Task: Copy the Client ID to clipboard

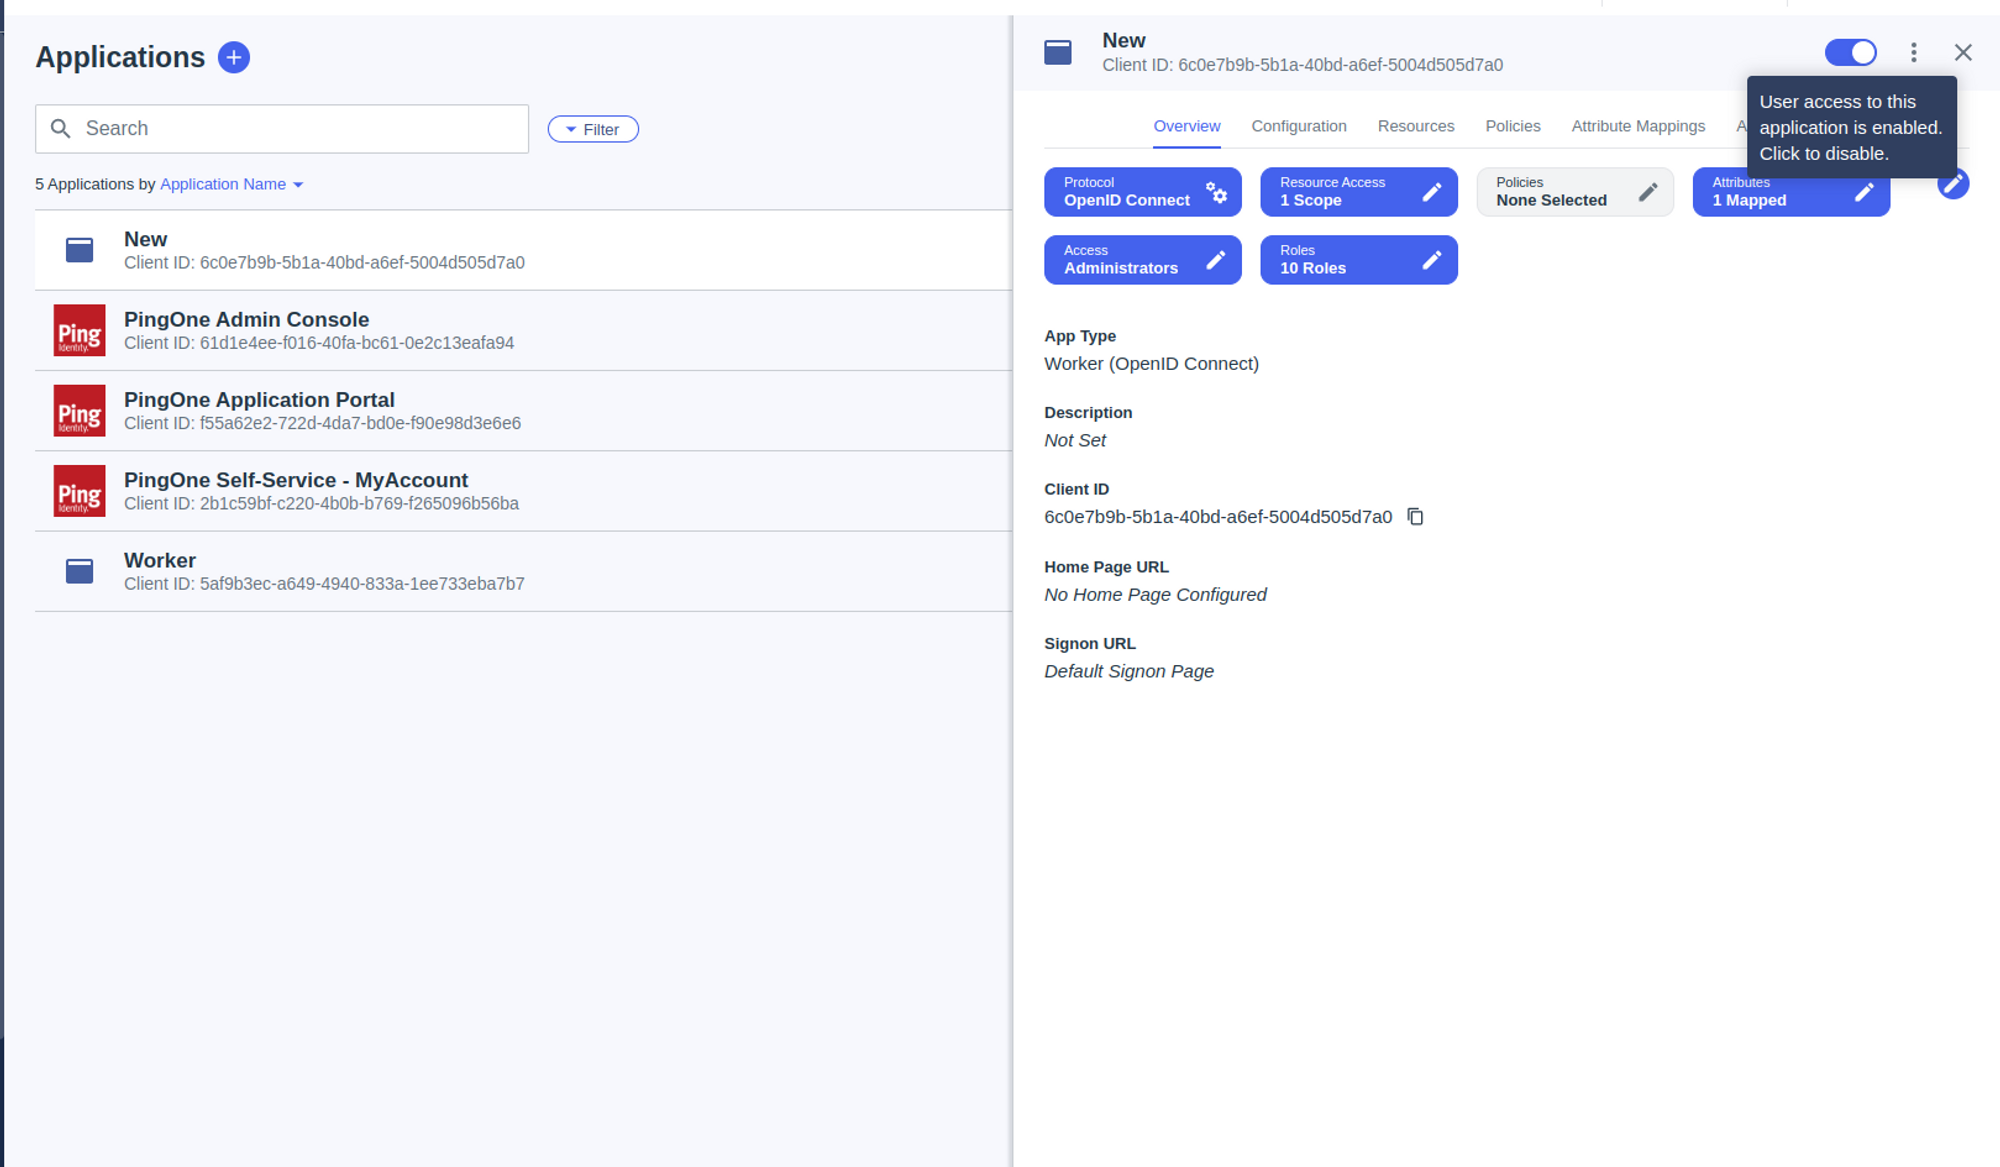Action: pyautogui.click(x=1415, y=517)
